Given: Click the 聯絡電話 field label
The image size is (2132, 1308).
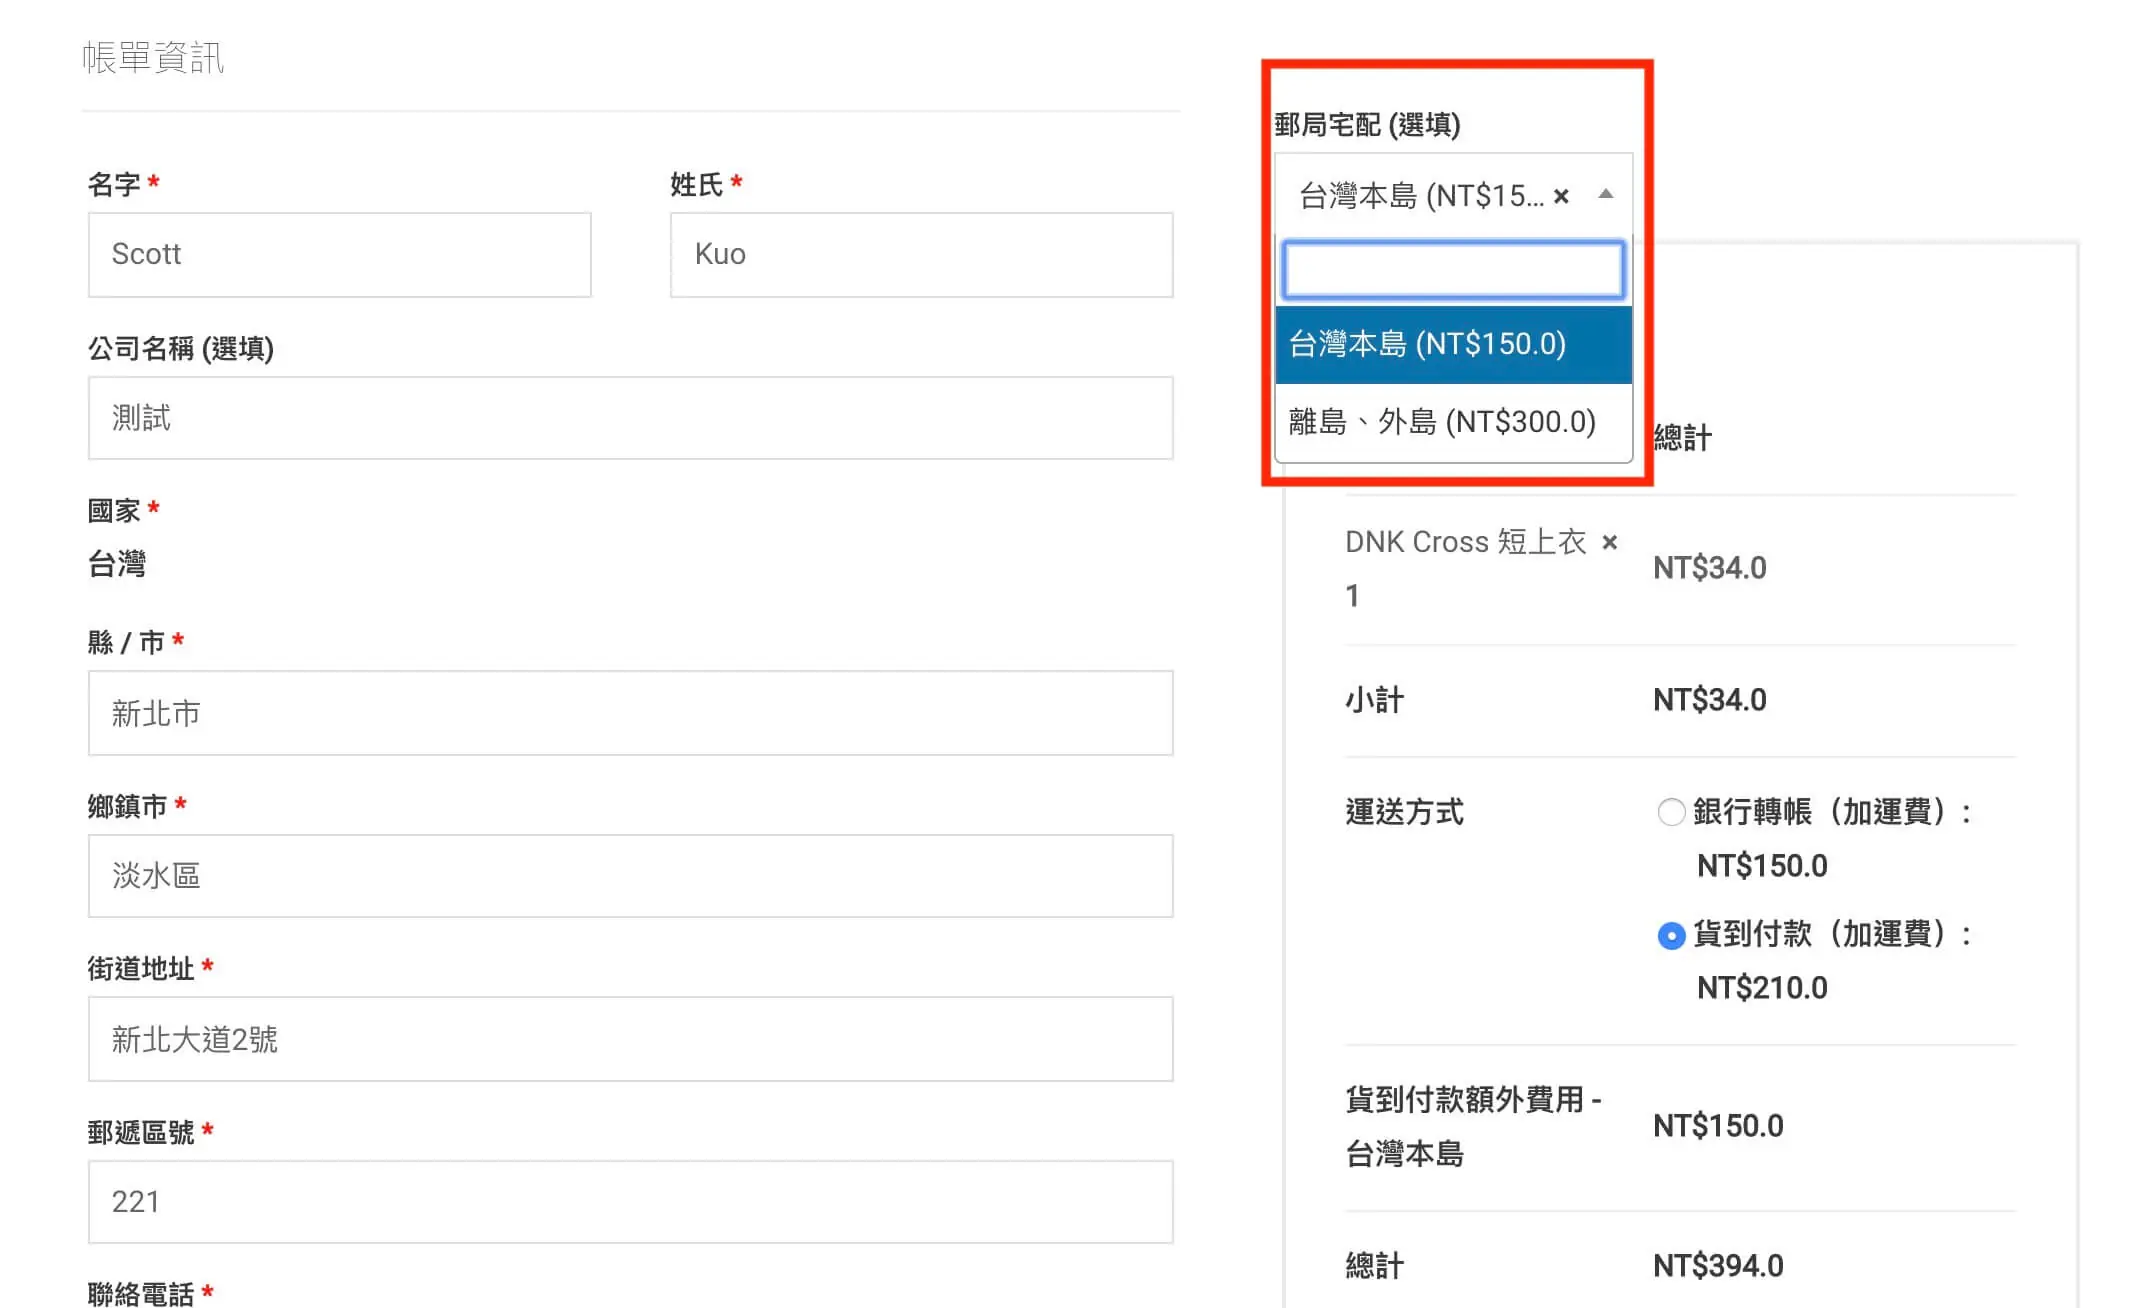Looking at the screenshot, I should [141, 1294].
